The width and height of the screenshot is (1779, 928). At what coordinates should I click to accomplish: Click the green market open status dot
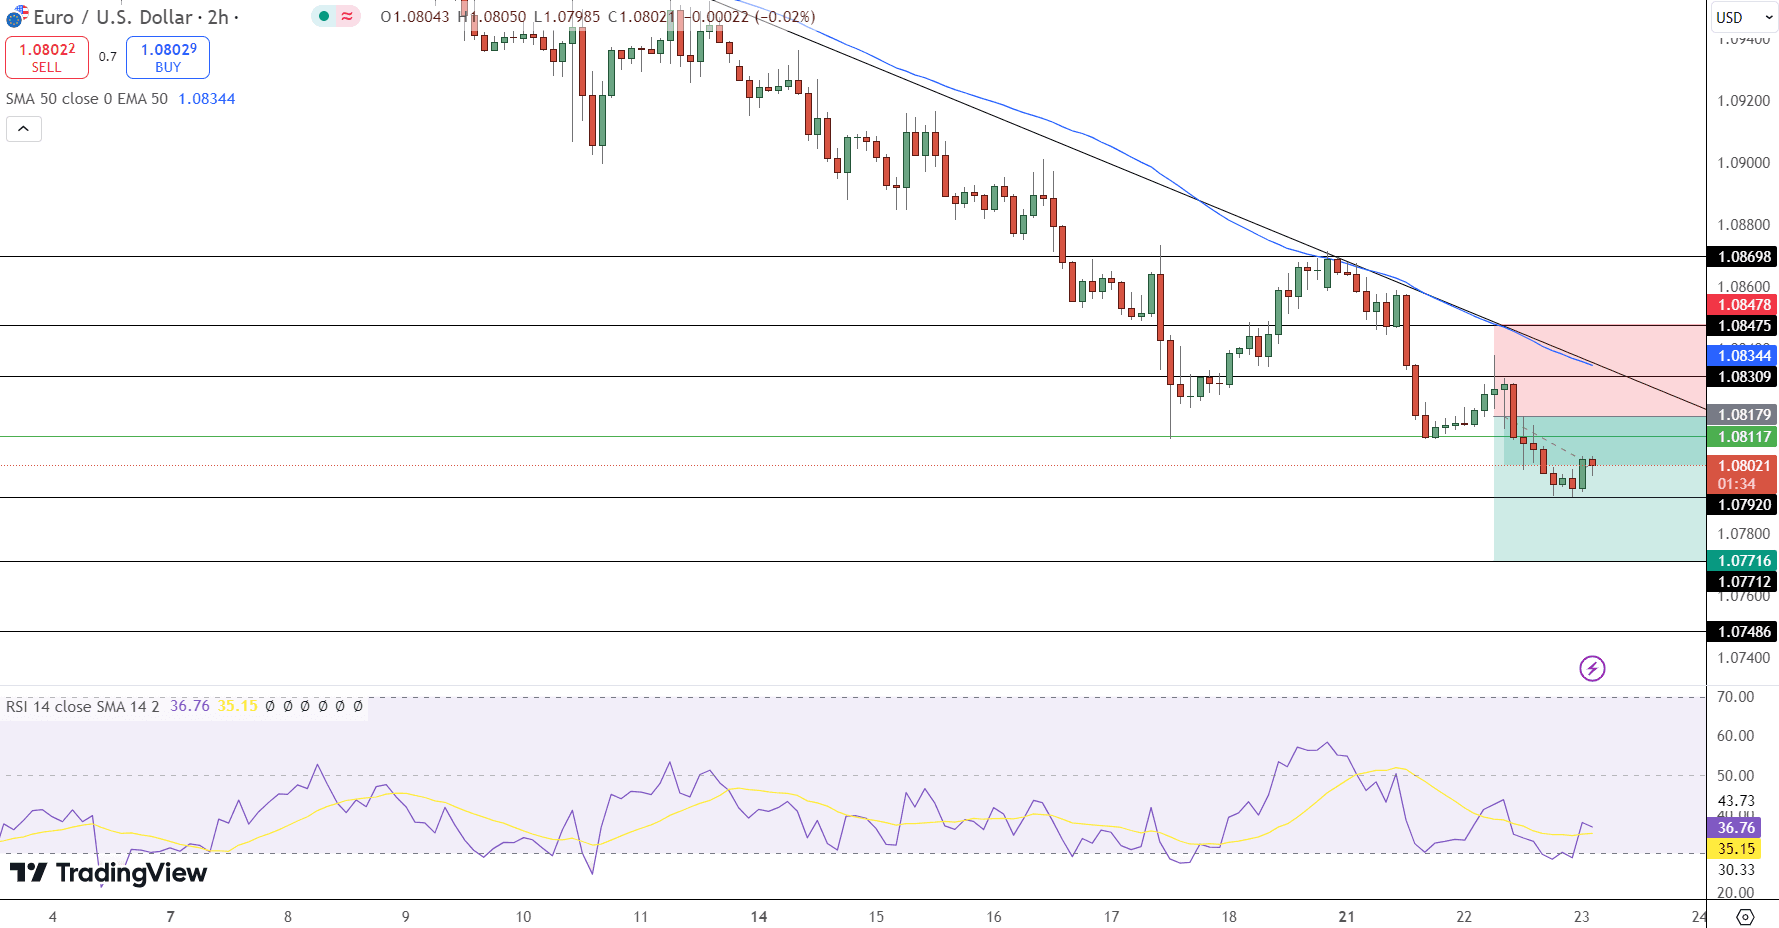(324, 16)
